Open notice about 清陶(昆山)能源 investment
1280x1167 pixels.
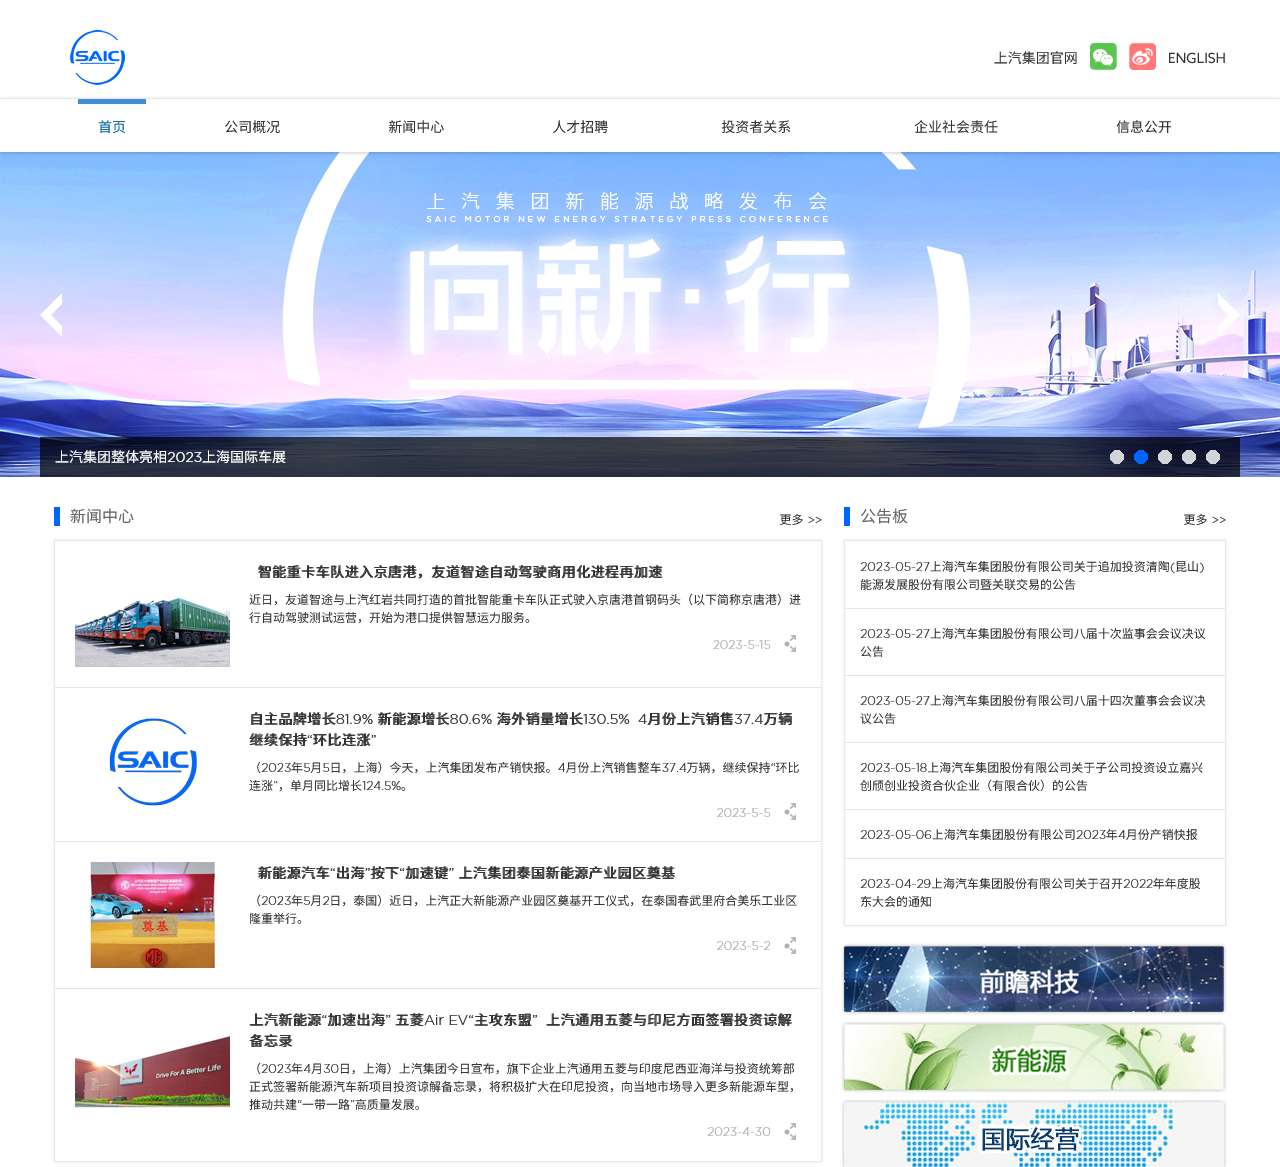(1034, 575)
